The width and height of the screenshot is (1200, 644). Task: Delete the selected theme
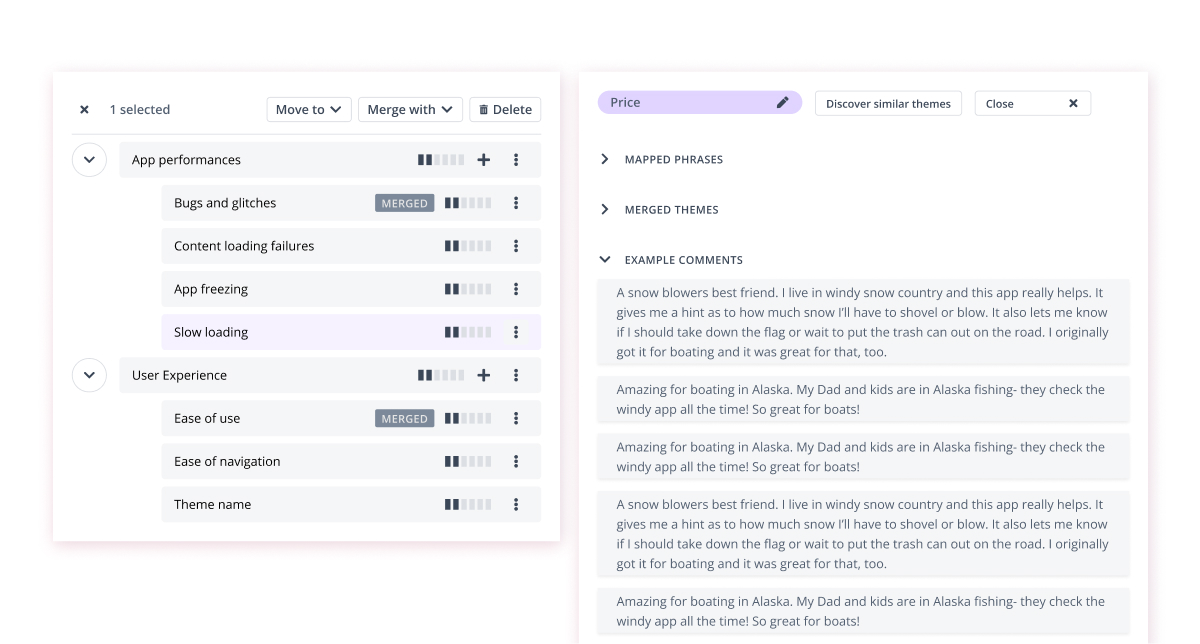tap(504, 109)
